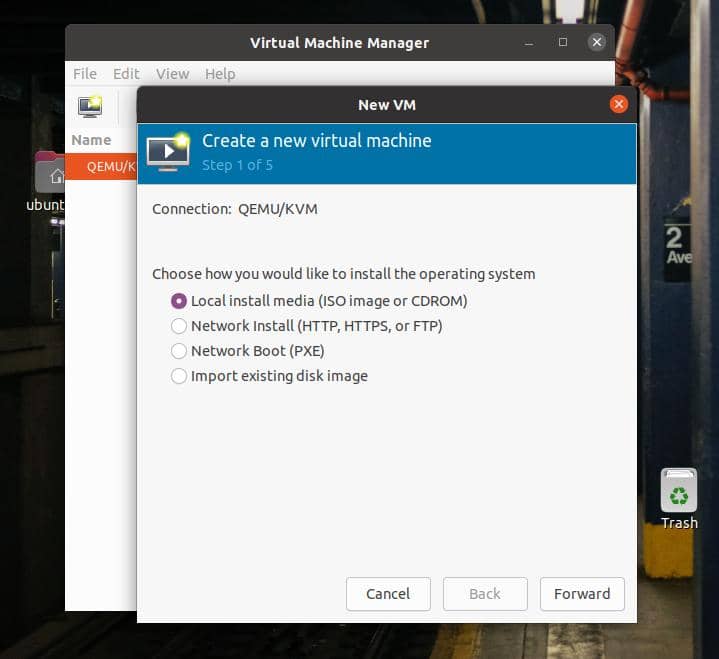Screen dimensions: 719x659
Task: Close the Virtual Machine Manager window
Action: [597, 42]
